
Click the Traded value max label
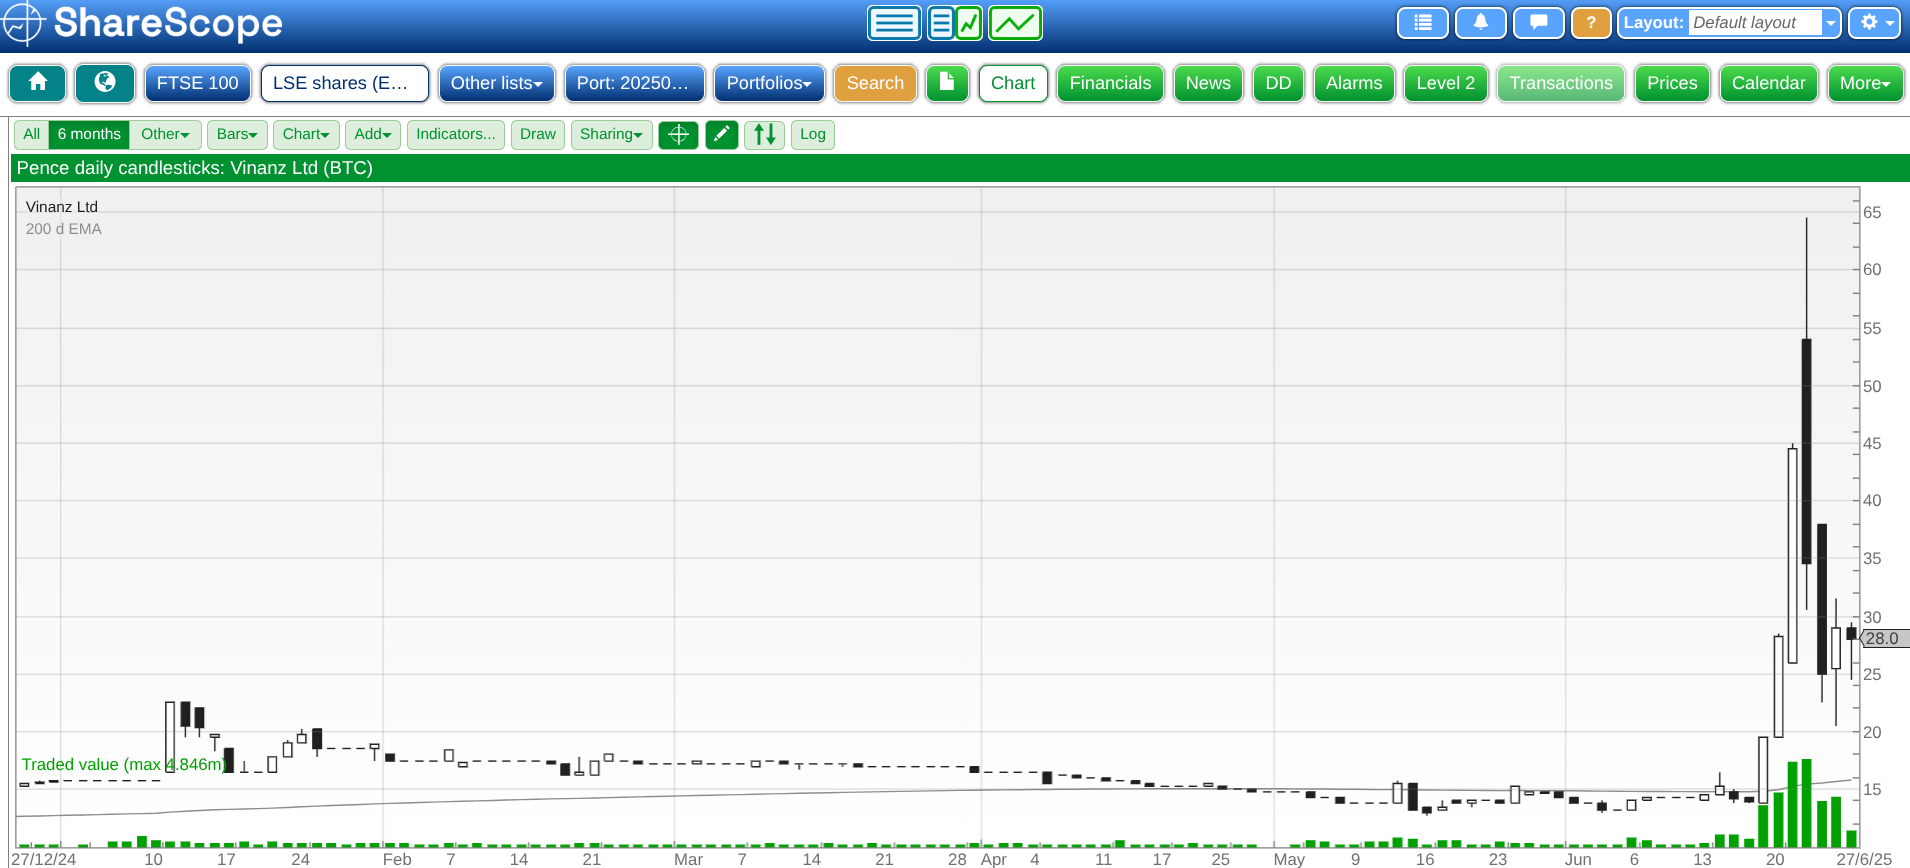coord(123,764)
